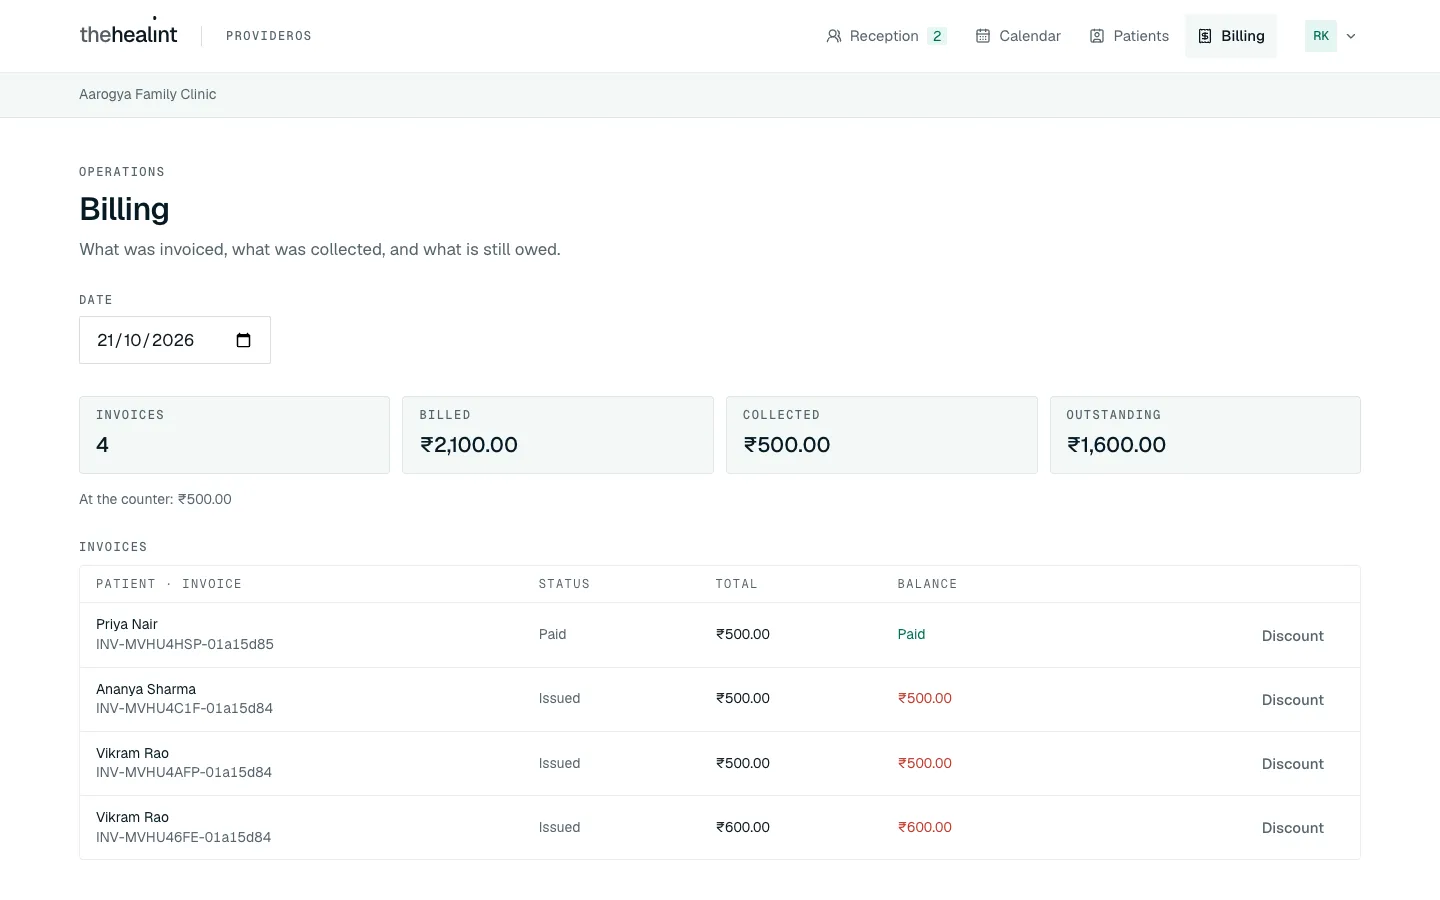Go to the Patients tab
The height and width of the screenshot is (900, 1440).
coord(1129,36)
